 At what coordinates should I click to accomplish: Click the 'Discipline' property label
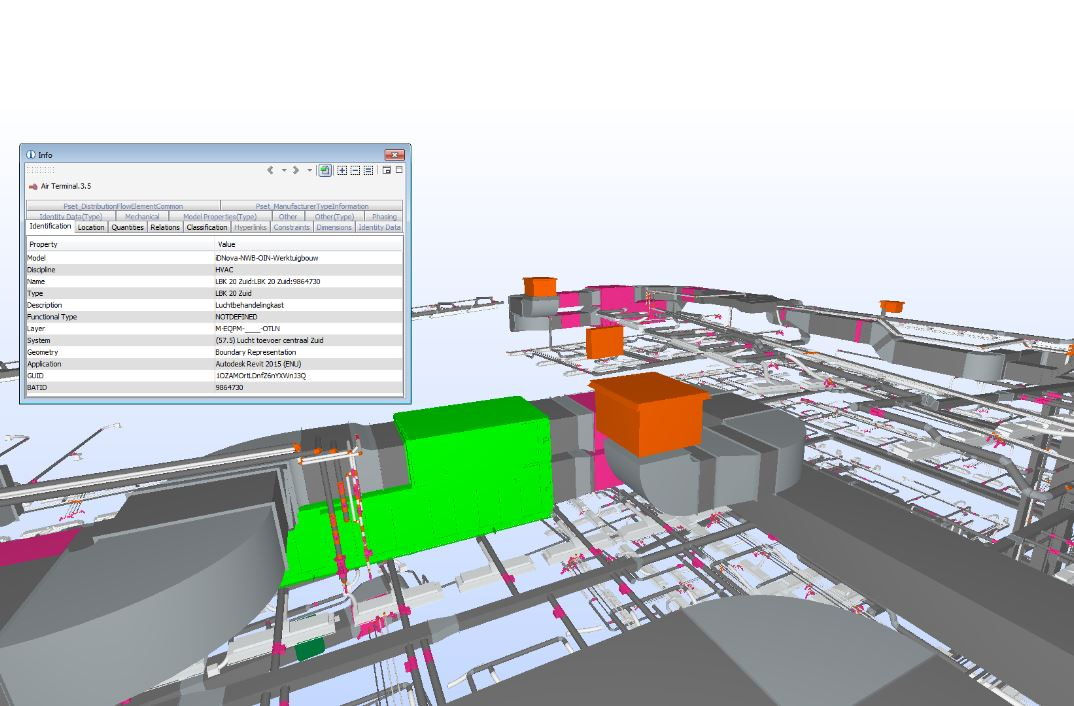41,270
